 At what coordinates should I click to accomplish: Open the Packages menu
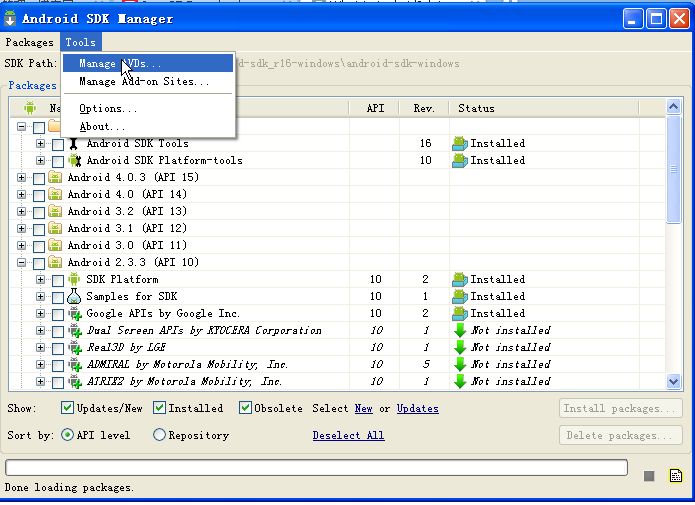tap(30, 42)
